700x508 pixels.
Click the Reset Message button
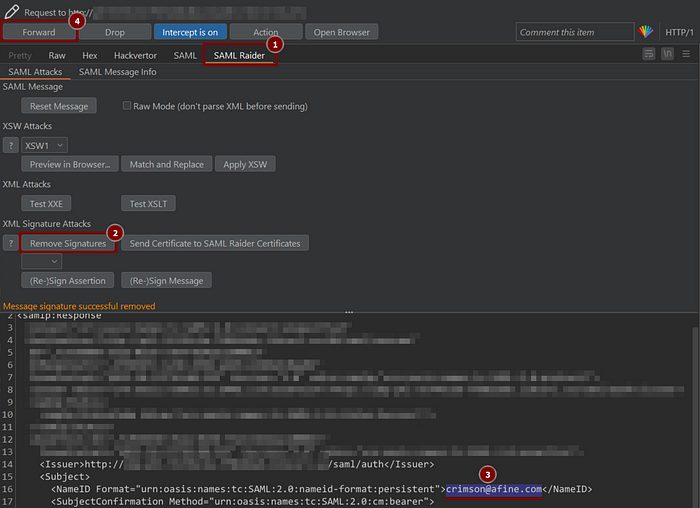(59, 106)
